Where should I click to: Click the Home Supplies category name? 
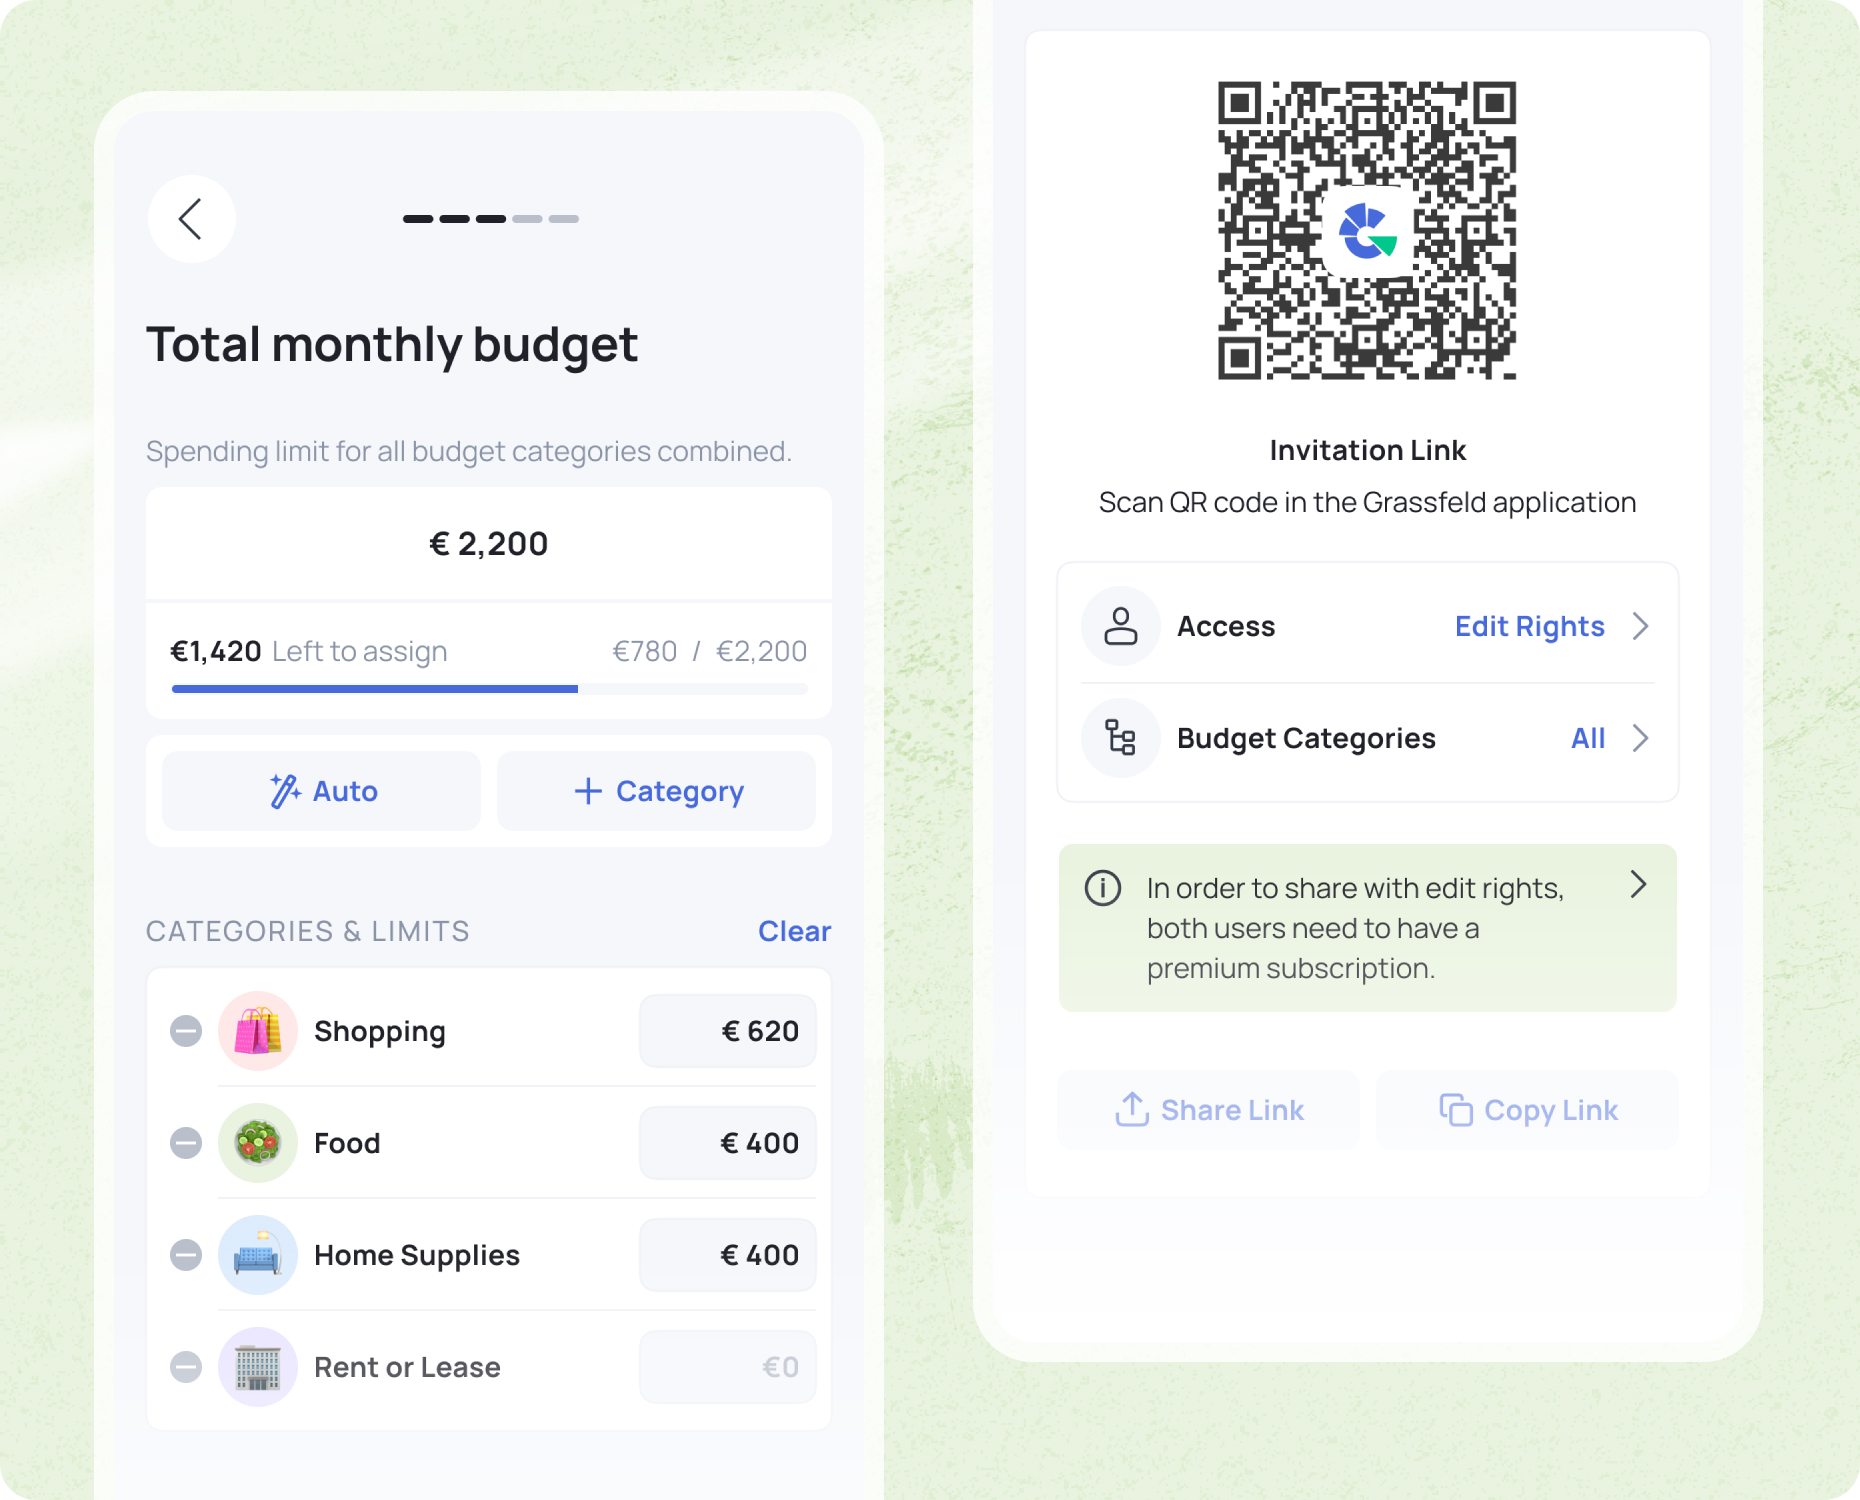417,1255
